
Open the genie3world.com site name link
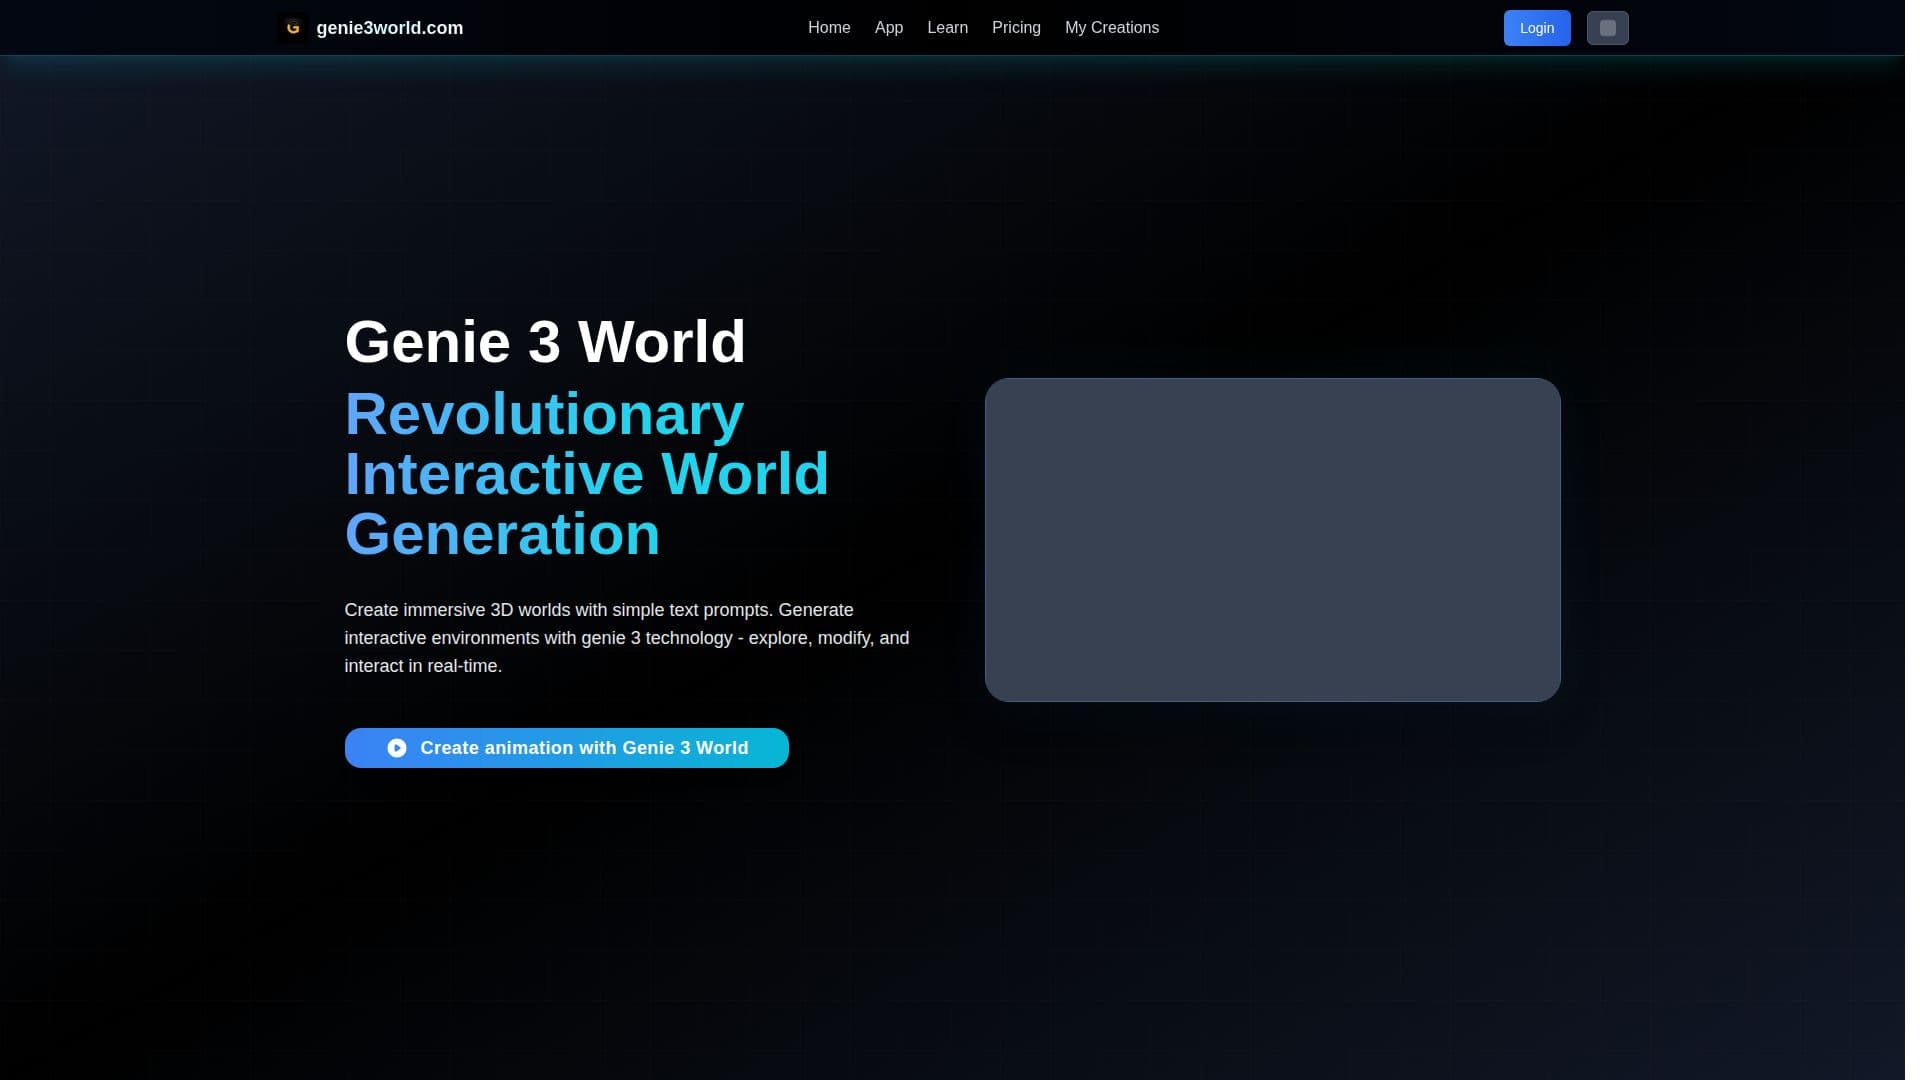390,28
